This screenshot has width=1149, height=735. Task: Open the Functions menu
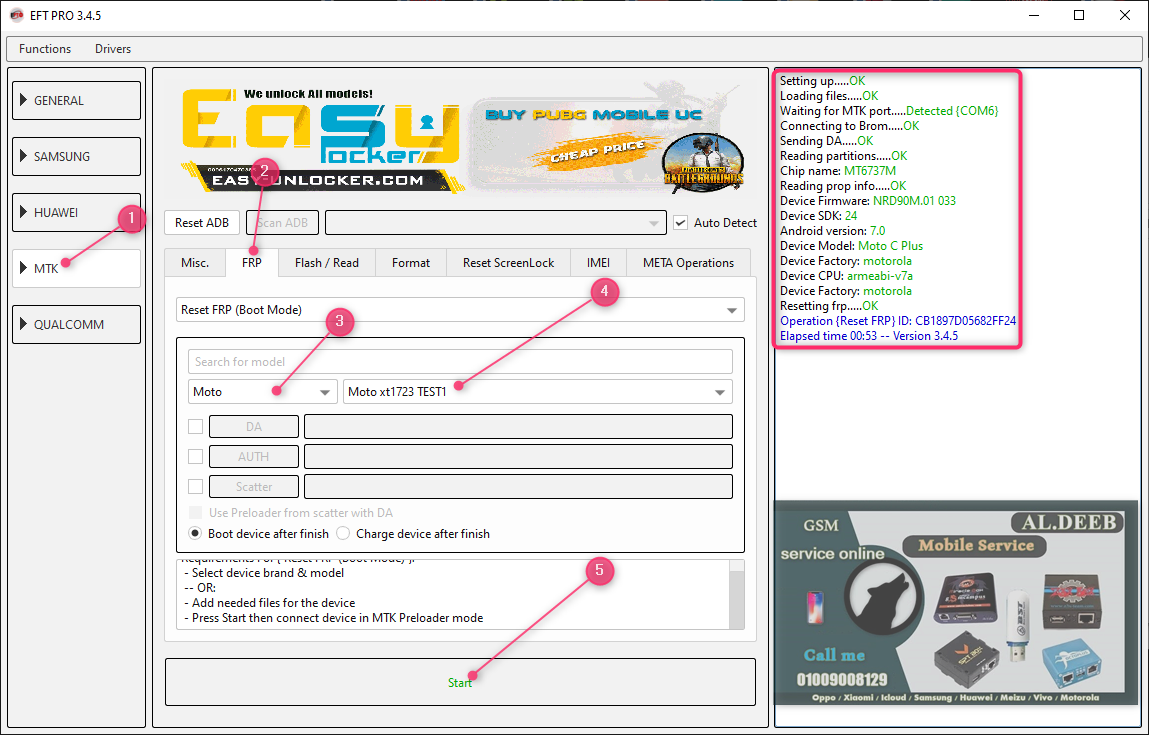point(45,49)
